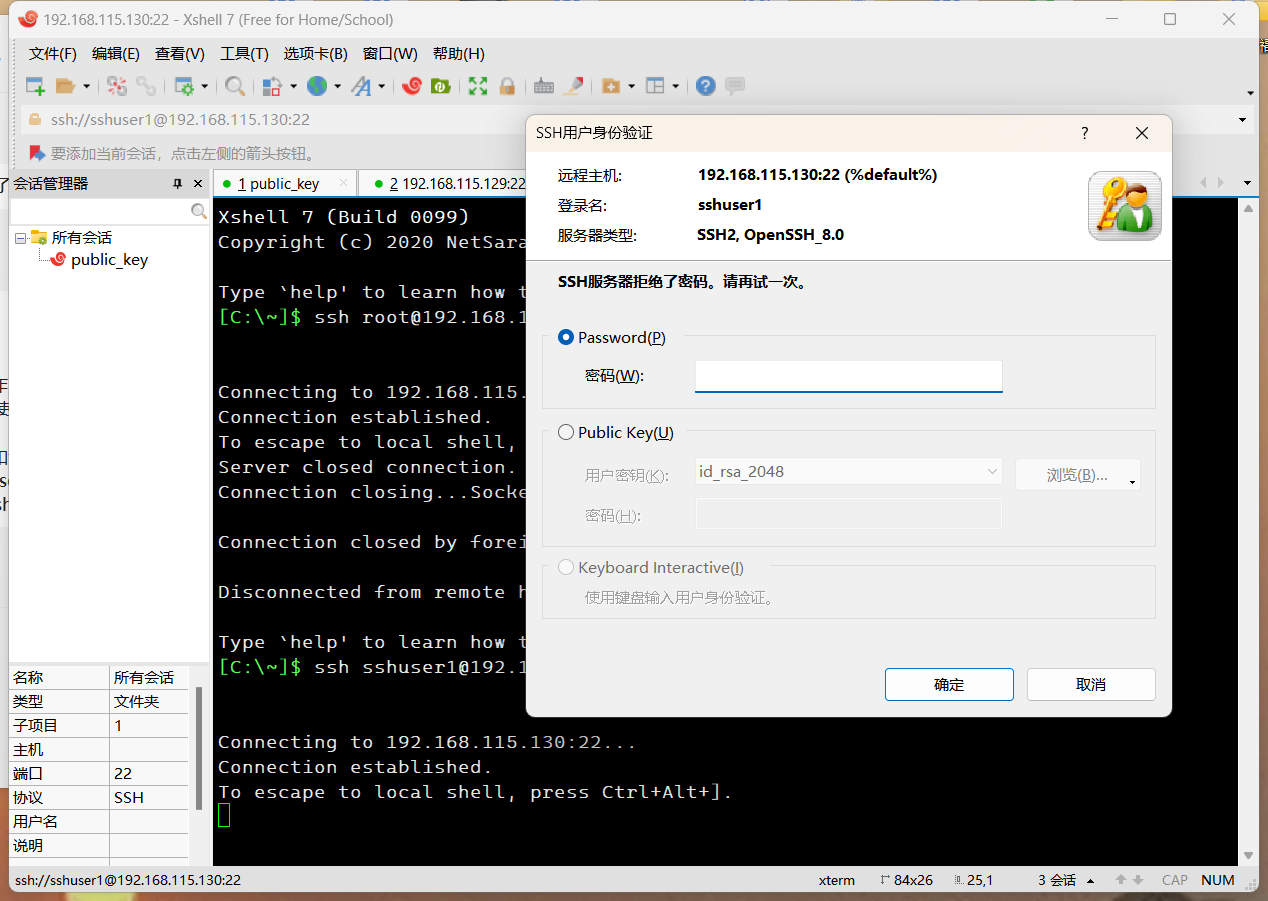
Task: Click the Disconnect toolbar icon
Action: [x=117, y=86]
